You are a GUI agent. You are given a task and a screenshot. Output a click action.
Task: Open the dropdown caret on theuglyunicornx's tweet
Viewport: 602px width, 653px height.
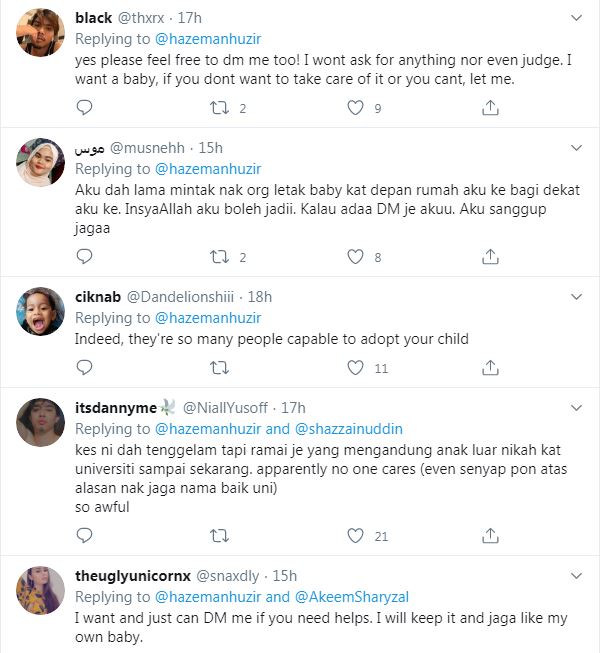coord(577,575)
